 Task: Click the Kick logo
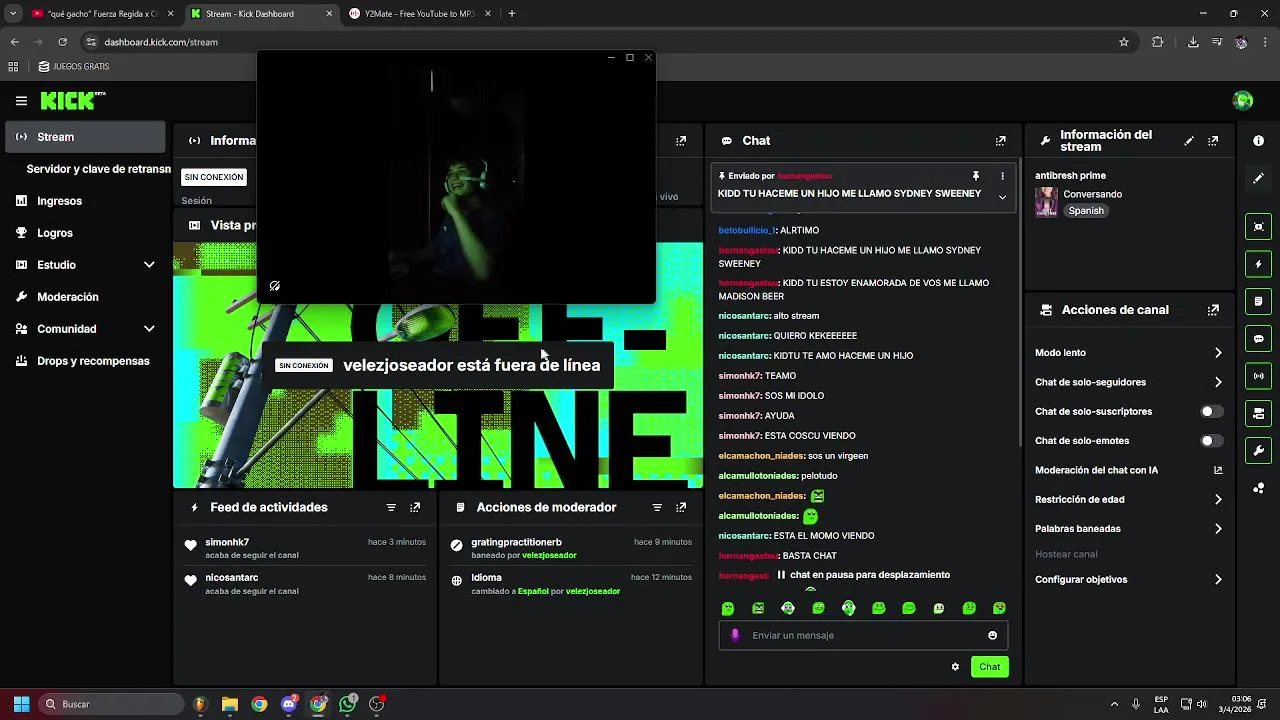point(73,100)
